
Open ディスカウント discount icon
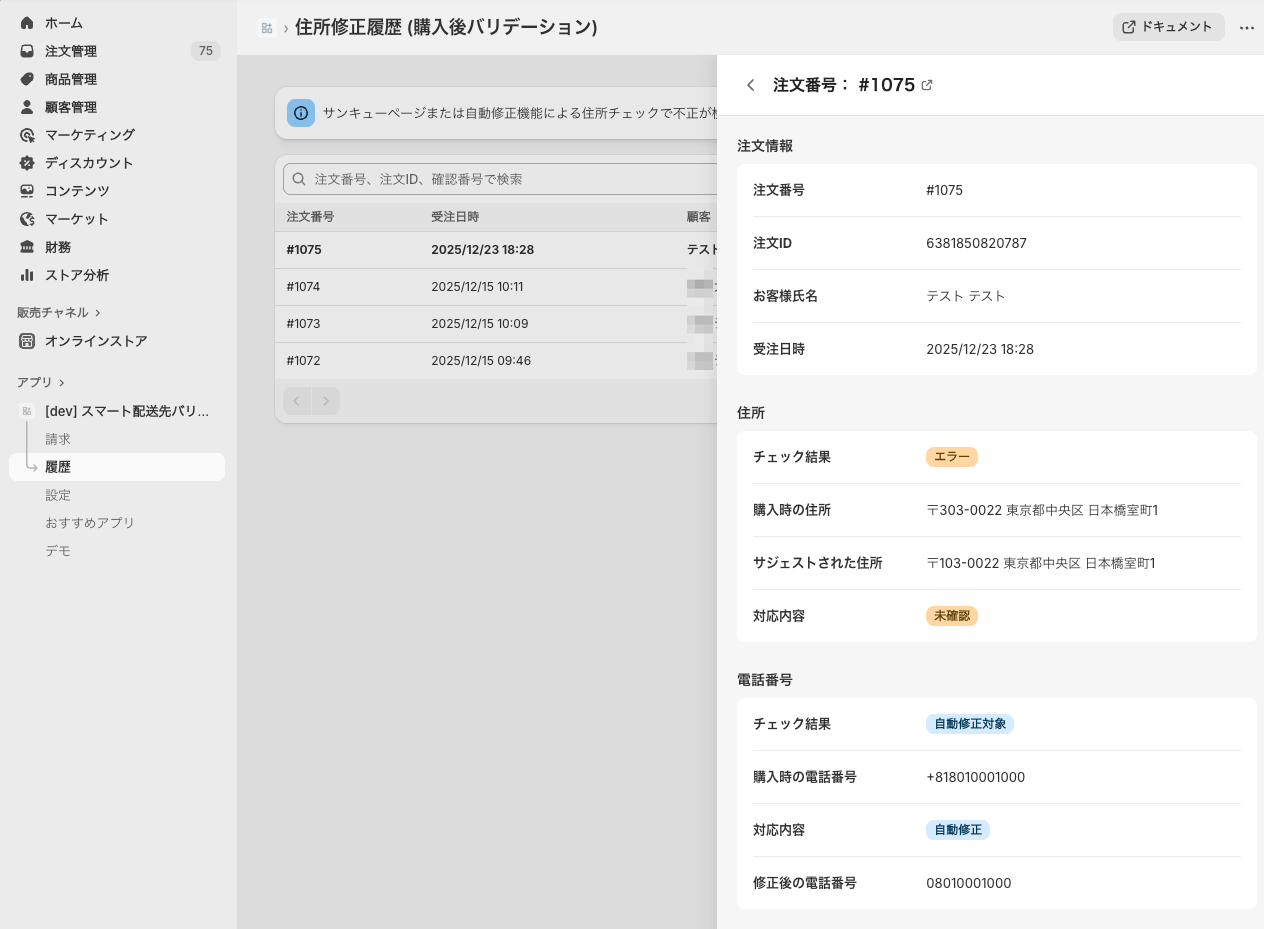tap(27, 163)
